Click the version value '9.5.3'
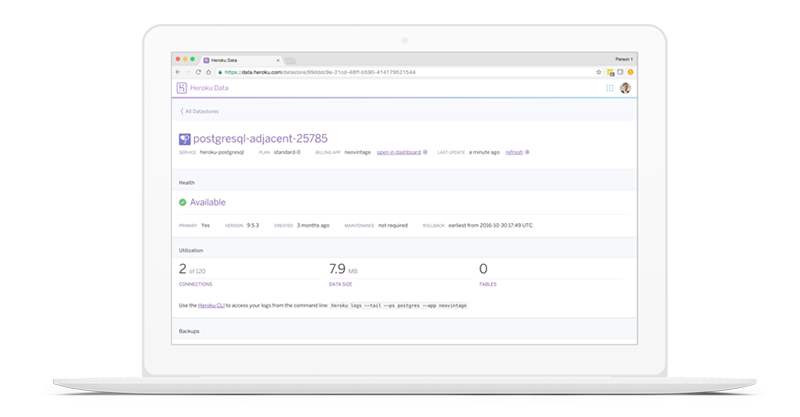The width and height of the screenshot is (800, 417). click(253, 225)
